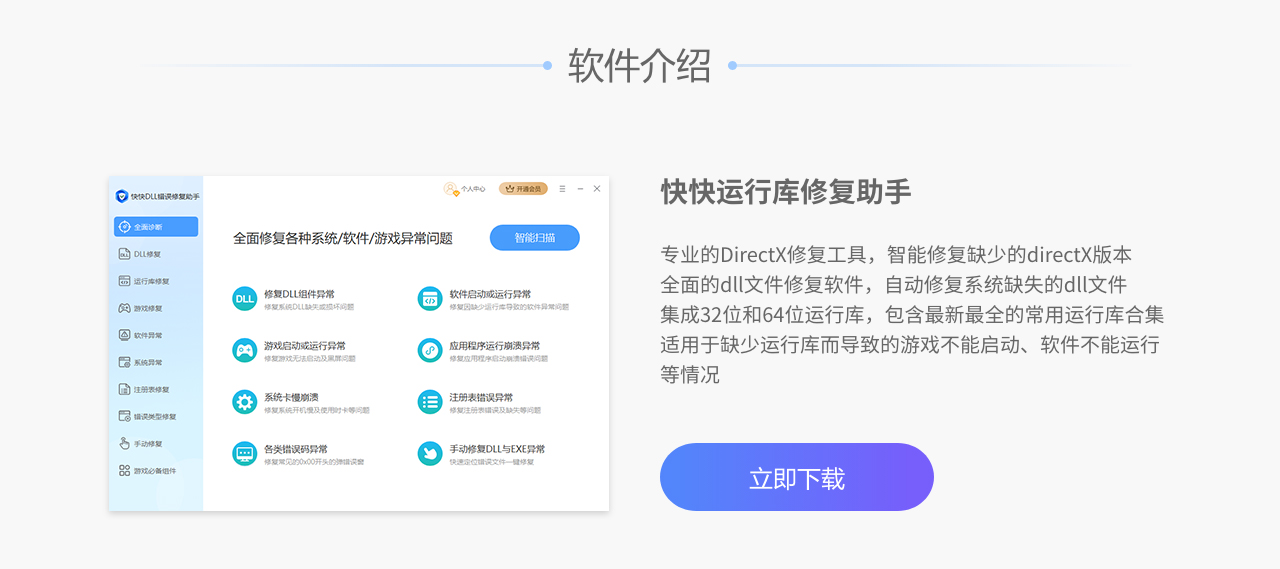Open the 个人中心 user avatar icon
Image resolution: width=1280 pixels, height=569 pixels.
pos(451,188)
